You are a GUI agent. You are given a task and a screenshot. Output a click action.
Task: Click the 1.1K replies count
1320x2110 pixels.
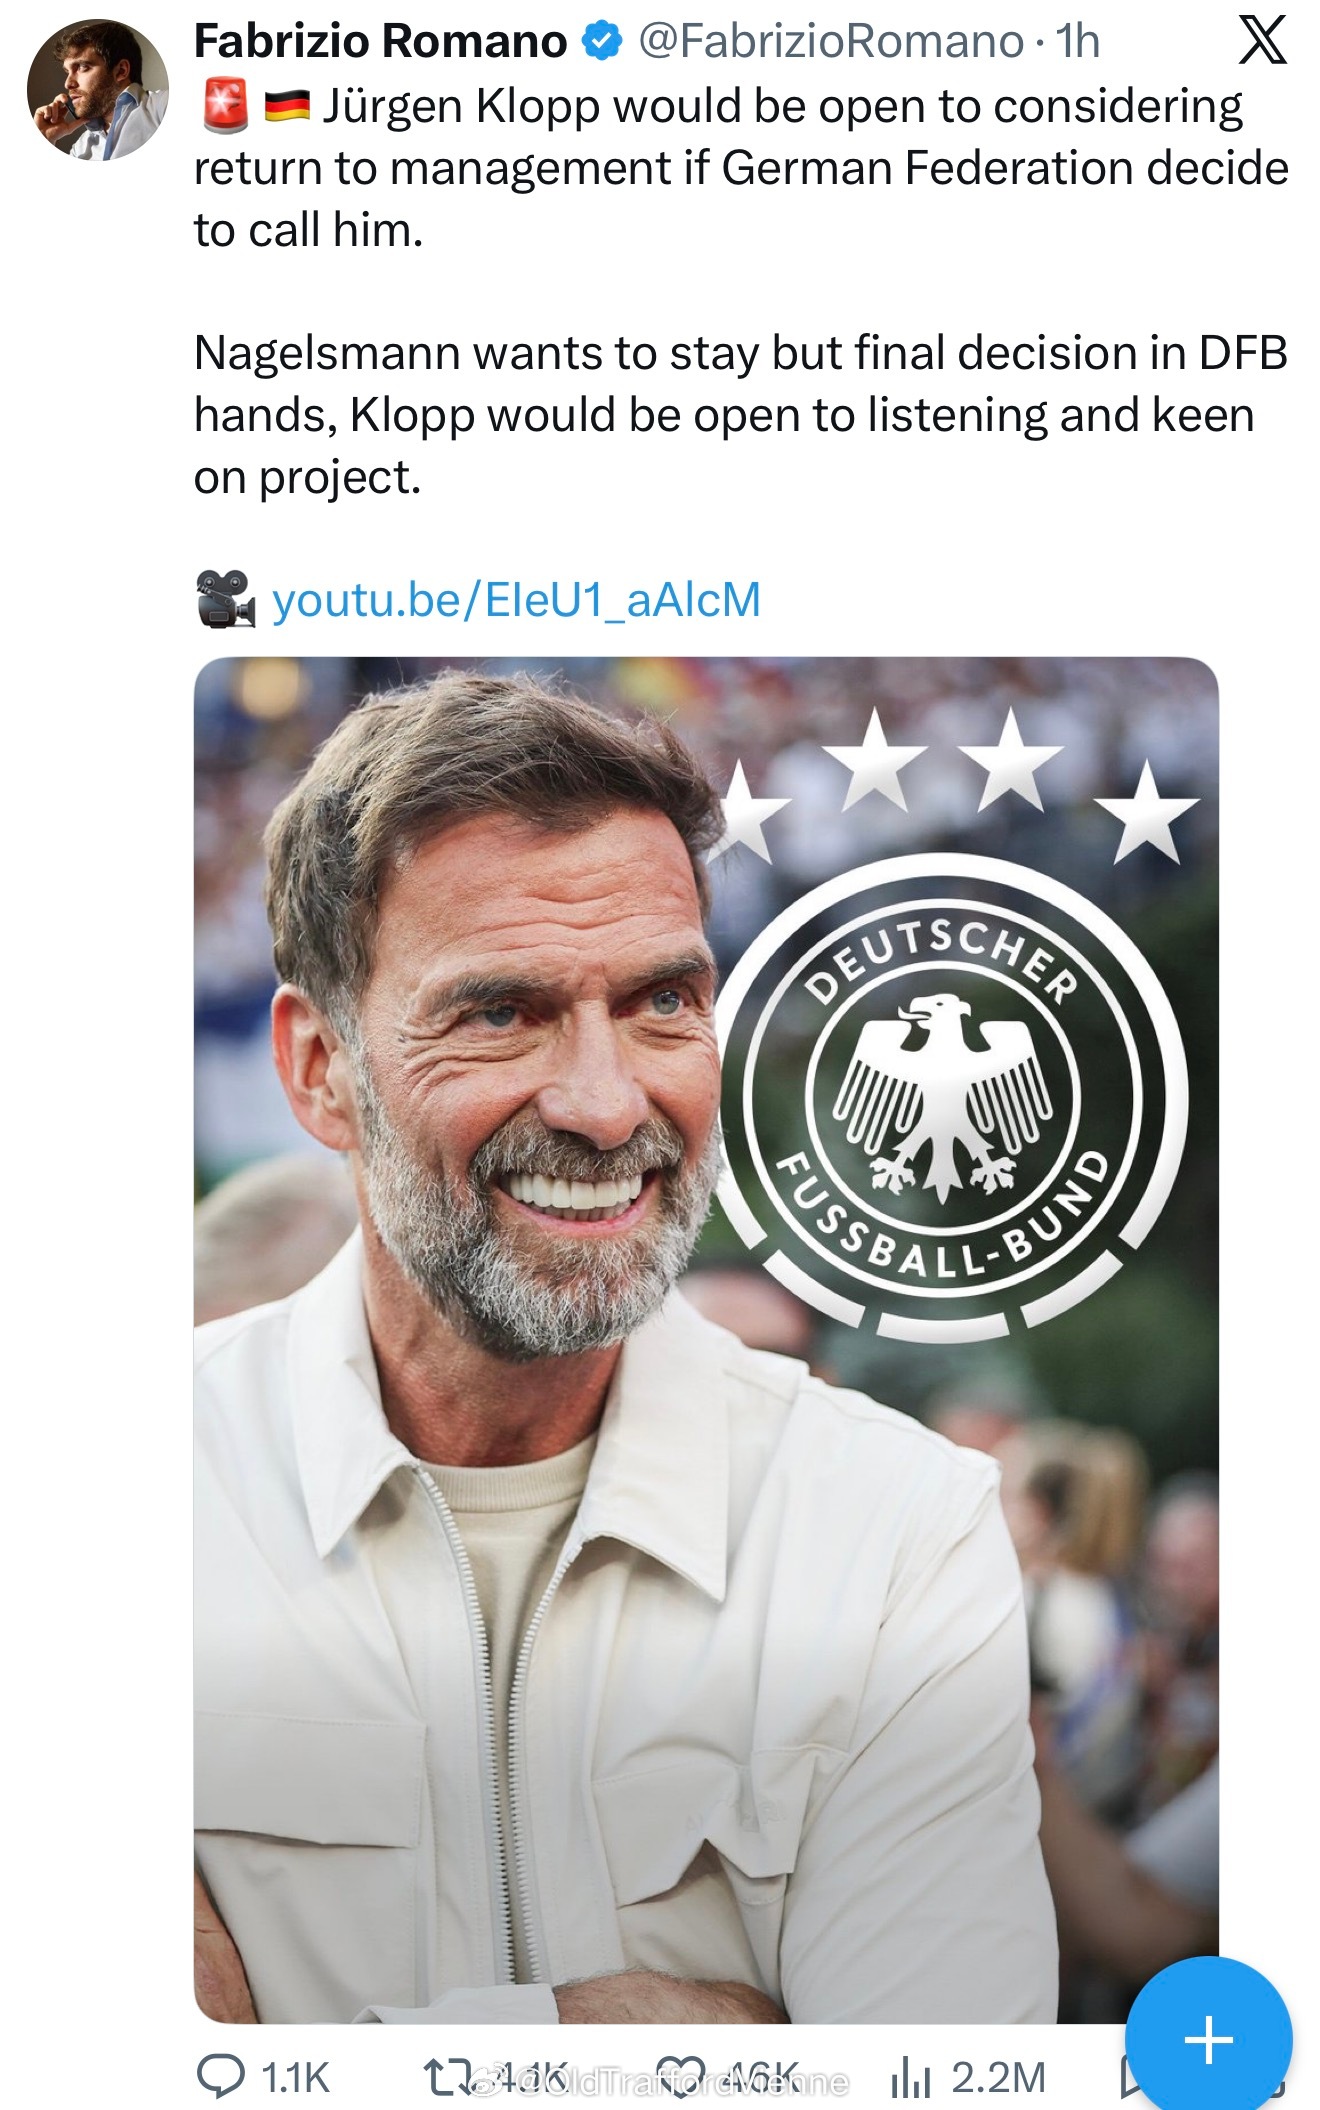tap(295, 2078)
